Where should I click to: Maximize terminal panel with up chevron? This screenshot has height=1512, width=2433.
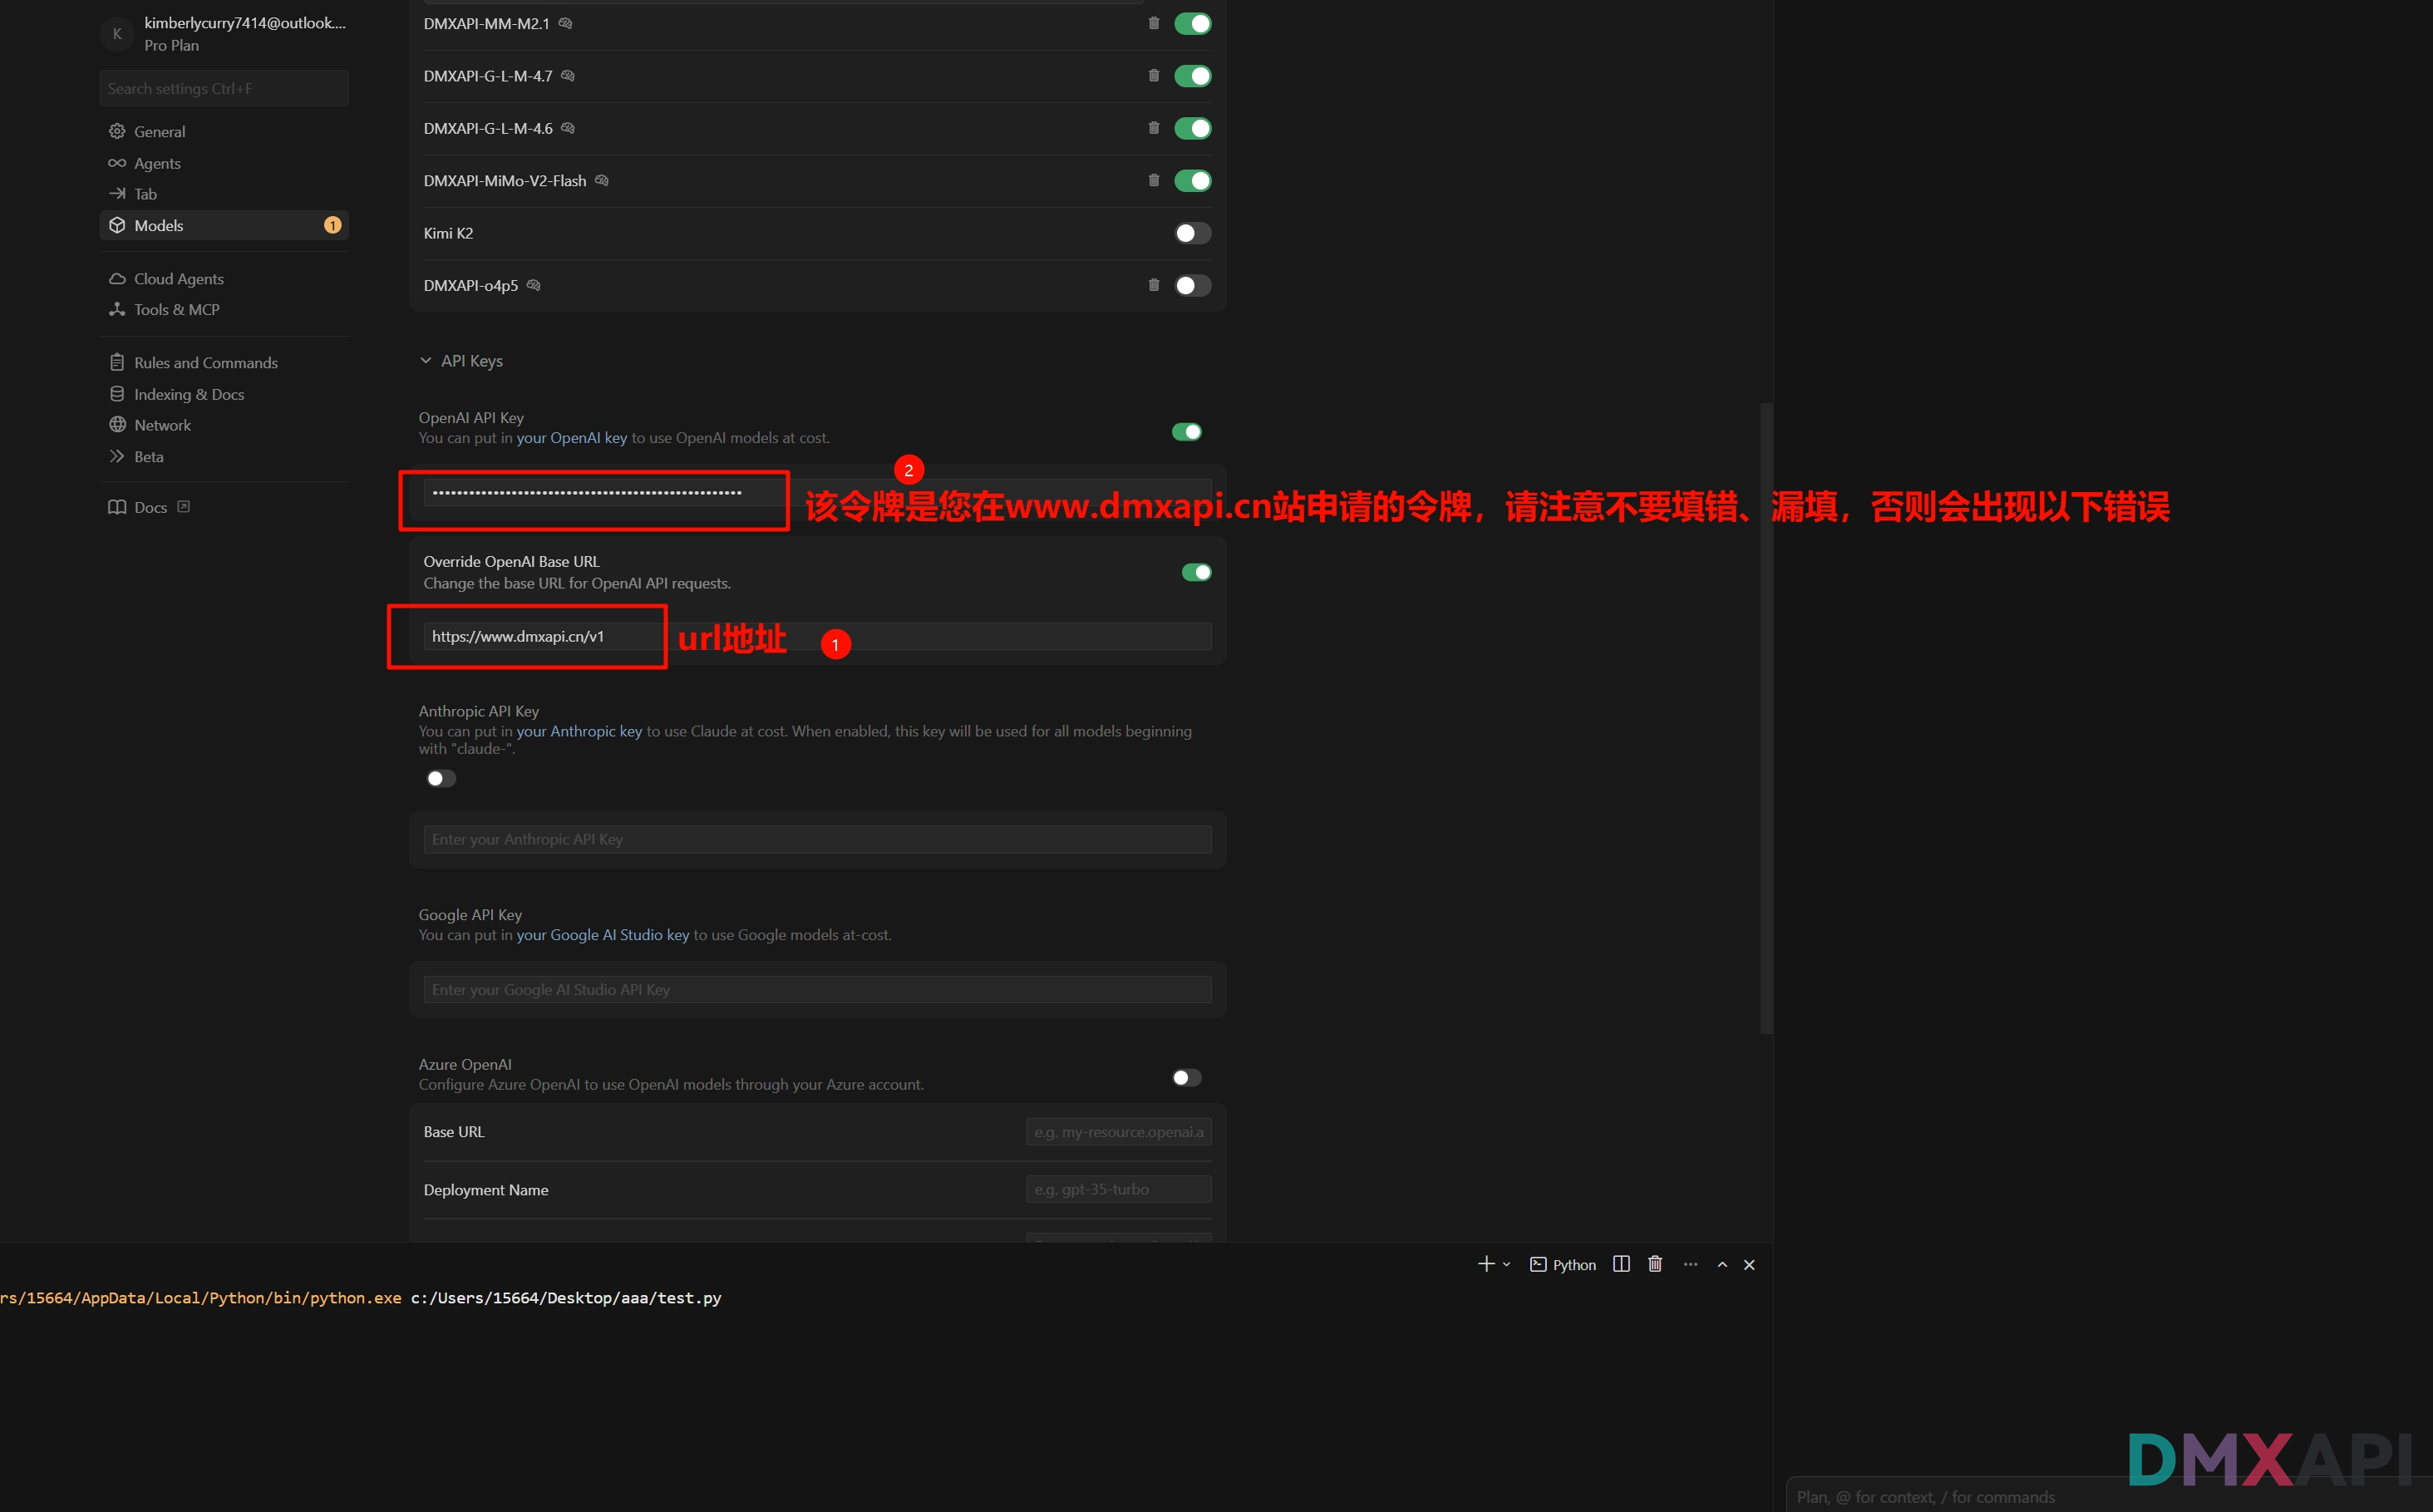click(1722, 1264)
